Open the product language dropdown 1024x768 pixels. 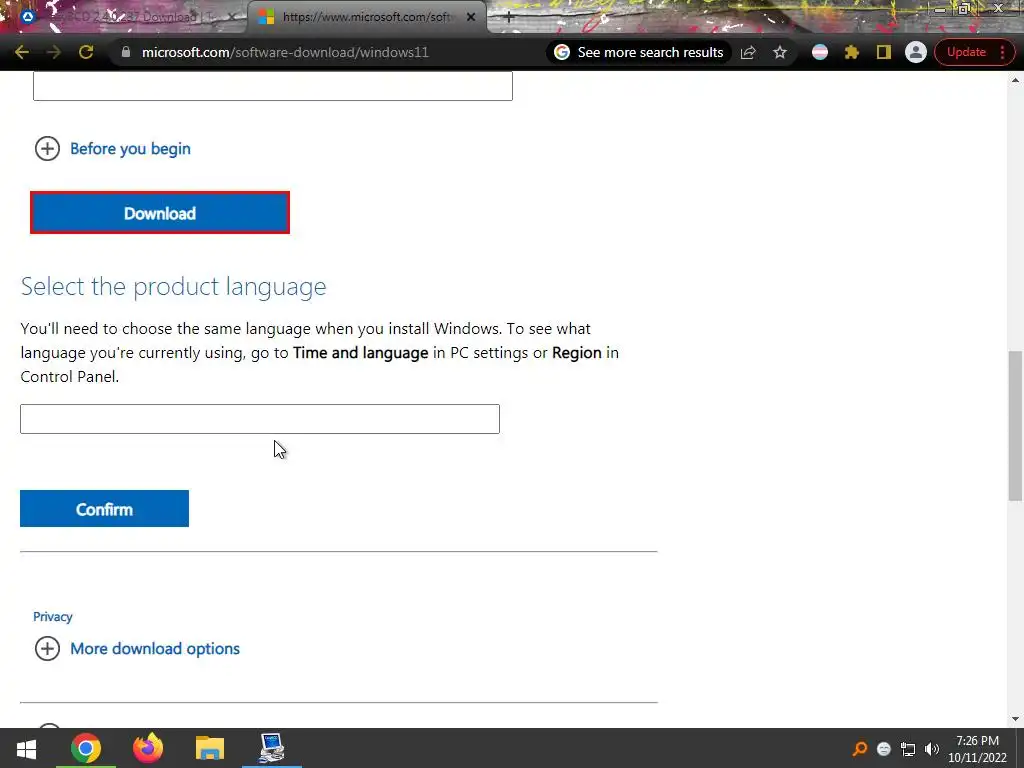tap(260, 419)
